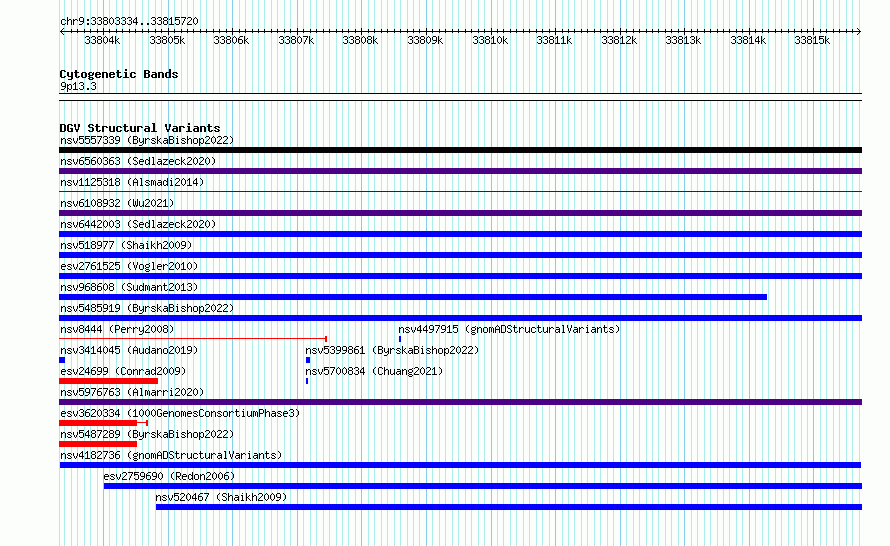Open esv3620334 (1000GenomesConsortiumPhase3) label

click(x=180, y=413)
